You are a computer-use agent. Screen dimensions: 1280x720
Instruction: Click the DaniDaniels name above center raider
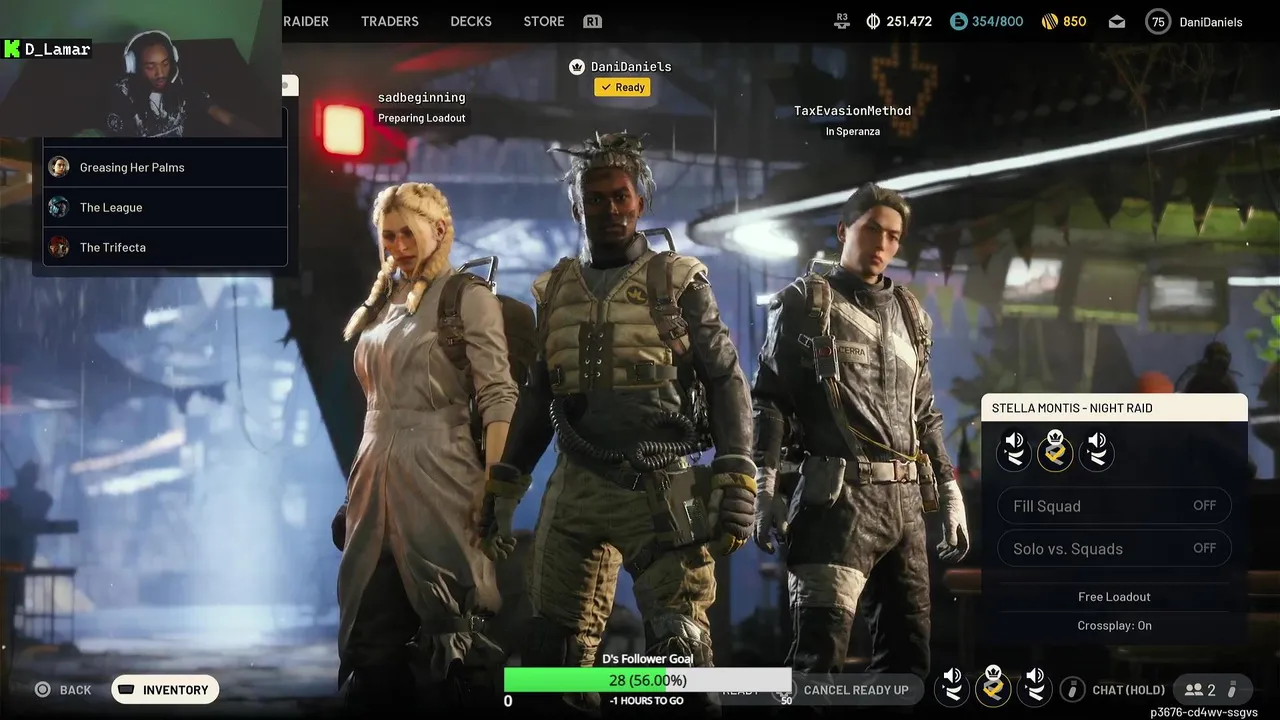[631, 66]
